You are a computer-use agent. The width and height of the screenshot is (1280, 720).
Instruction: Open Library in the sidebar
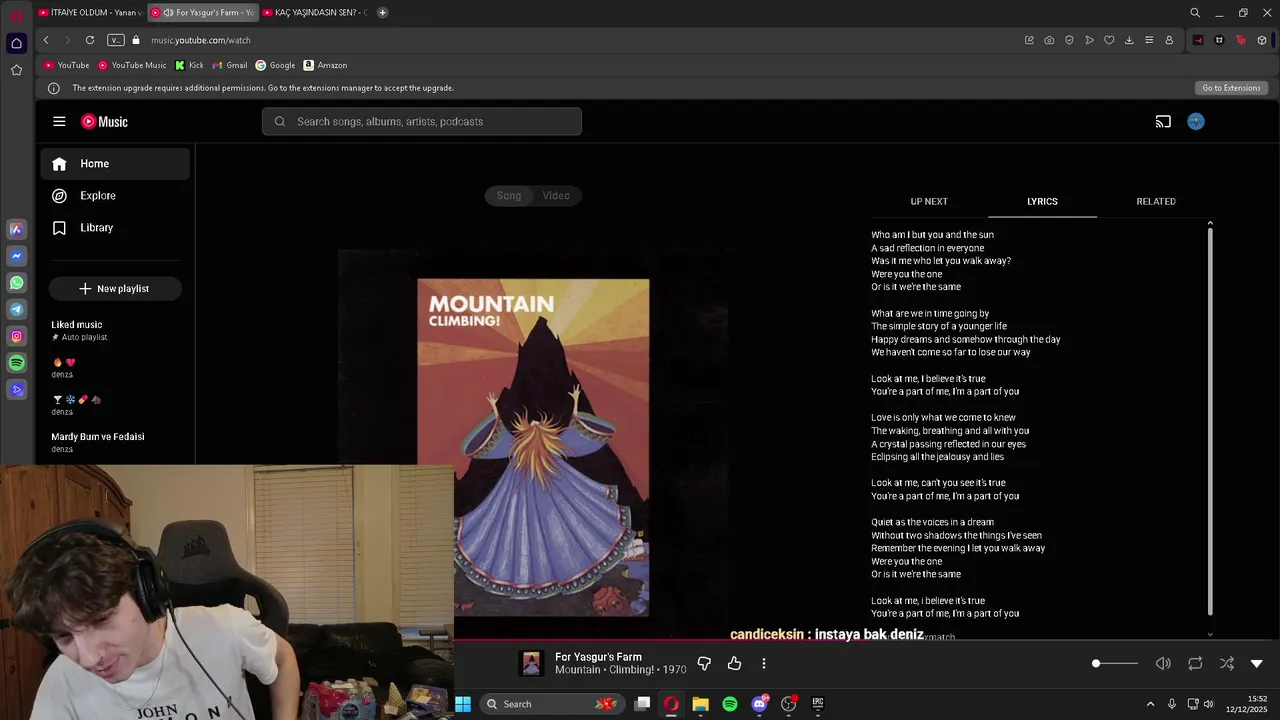click(x=115, y=228)
